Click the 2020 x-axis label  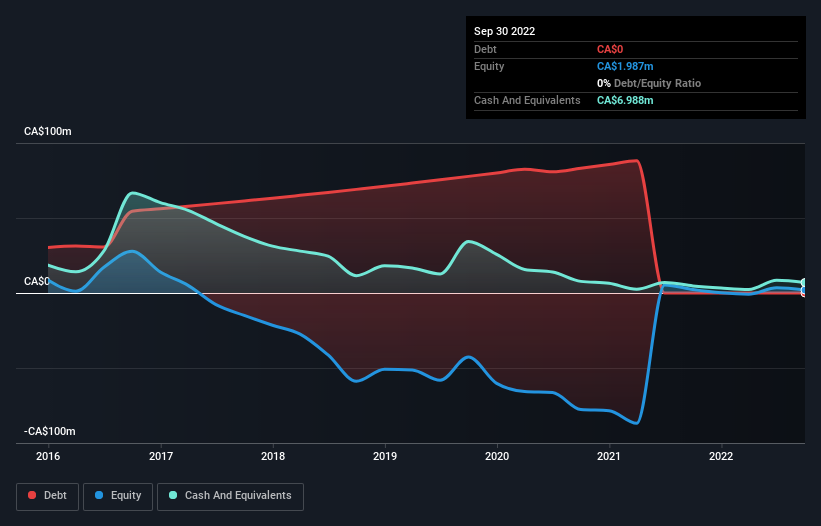click(497, 456)
